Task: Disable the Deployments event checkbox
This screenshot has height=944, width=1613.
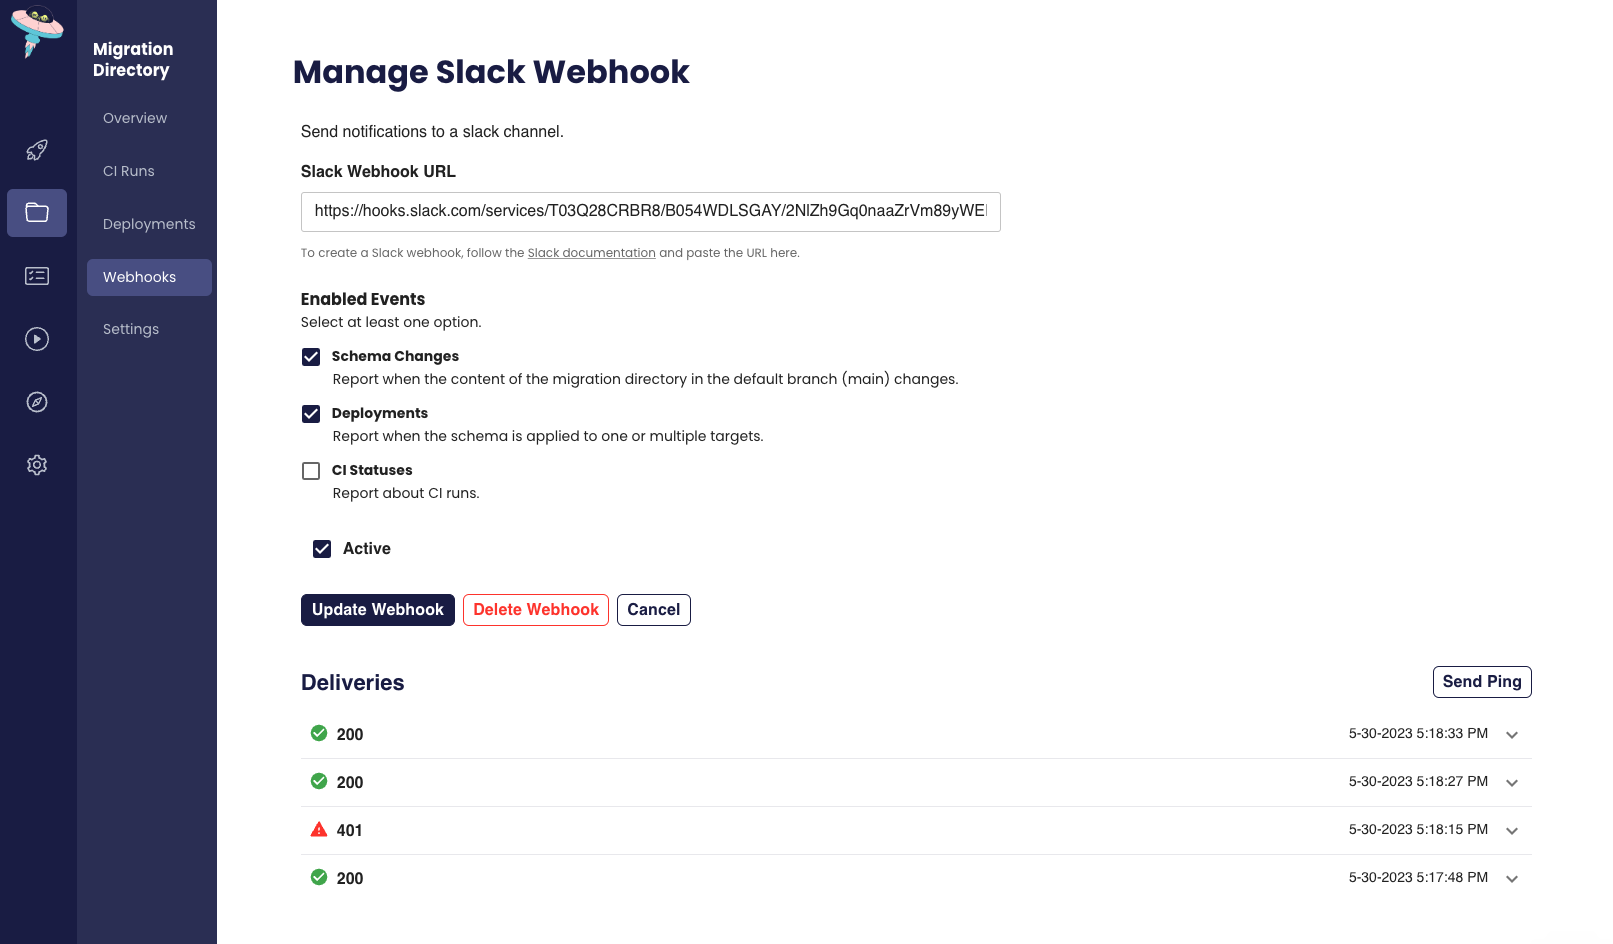Action: [311, 414]
